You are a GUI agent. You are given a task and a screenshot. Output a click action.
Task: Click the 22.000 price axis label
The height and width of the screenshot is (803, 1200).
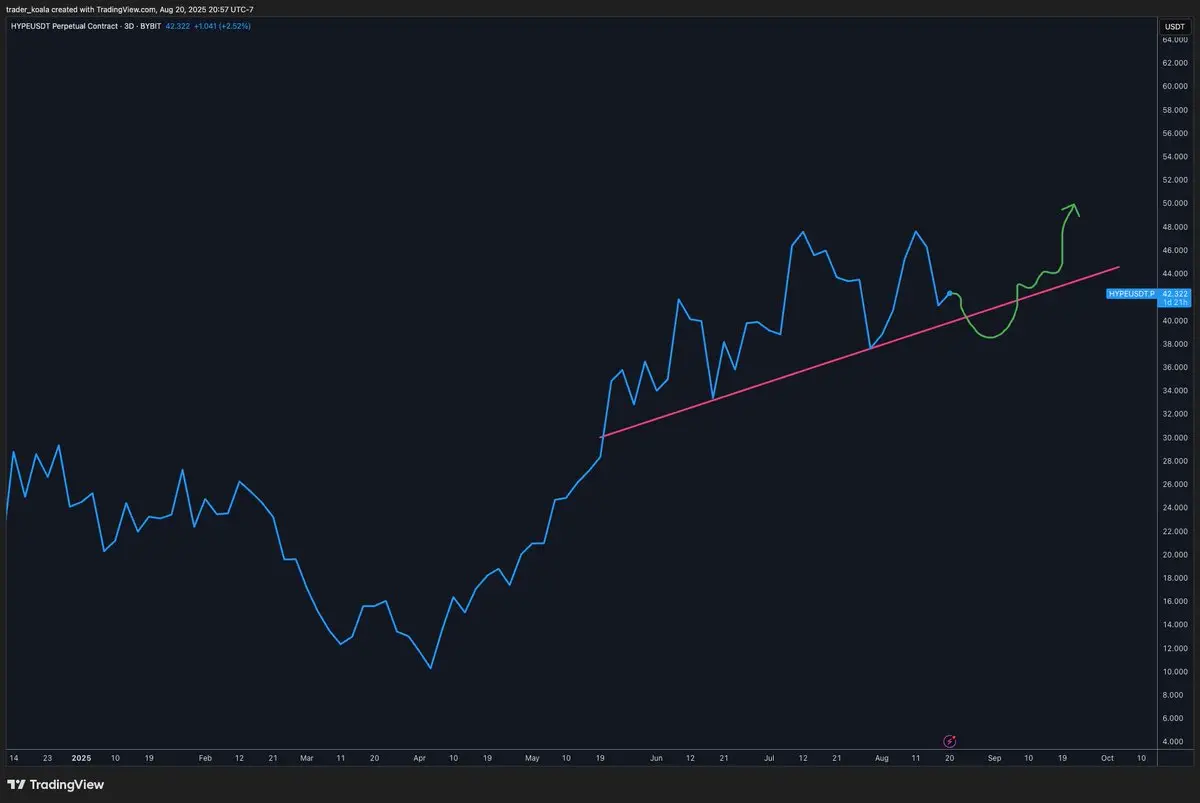click(x=1174, y=532)
